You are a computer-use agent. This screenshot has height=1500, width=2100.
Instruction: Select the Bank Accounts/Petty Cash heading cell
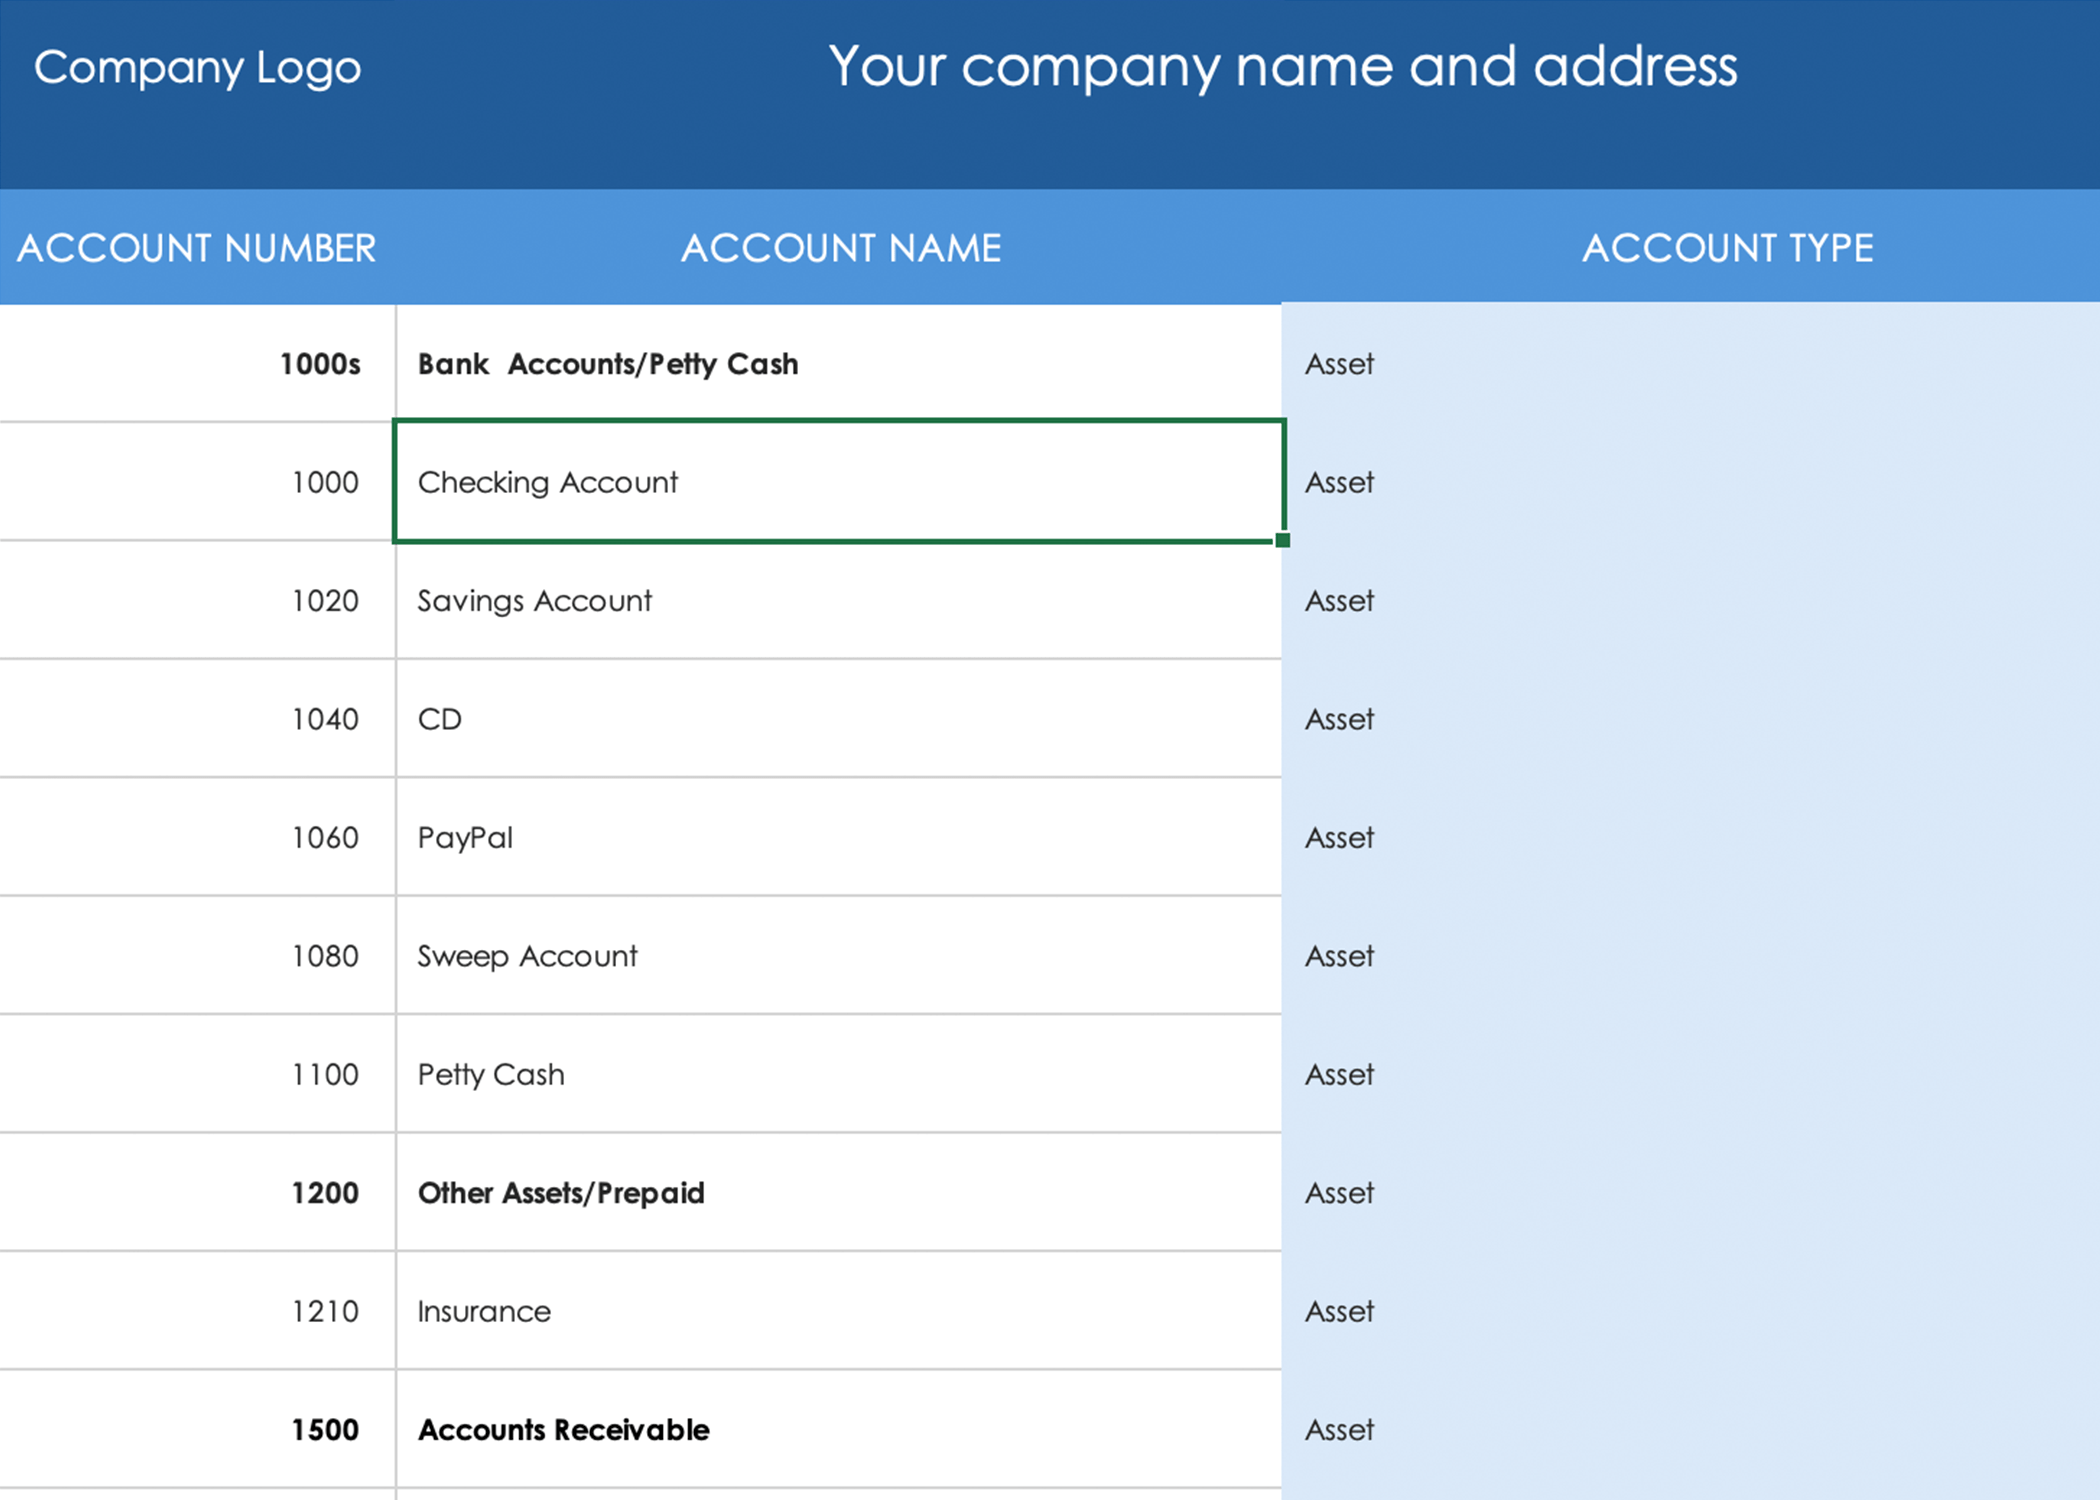(838, 364)
